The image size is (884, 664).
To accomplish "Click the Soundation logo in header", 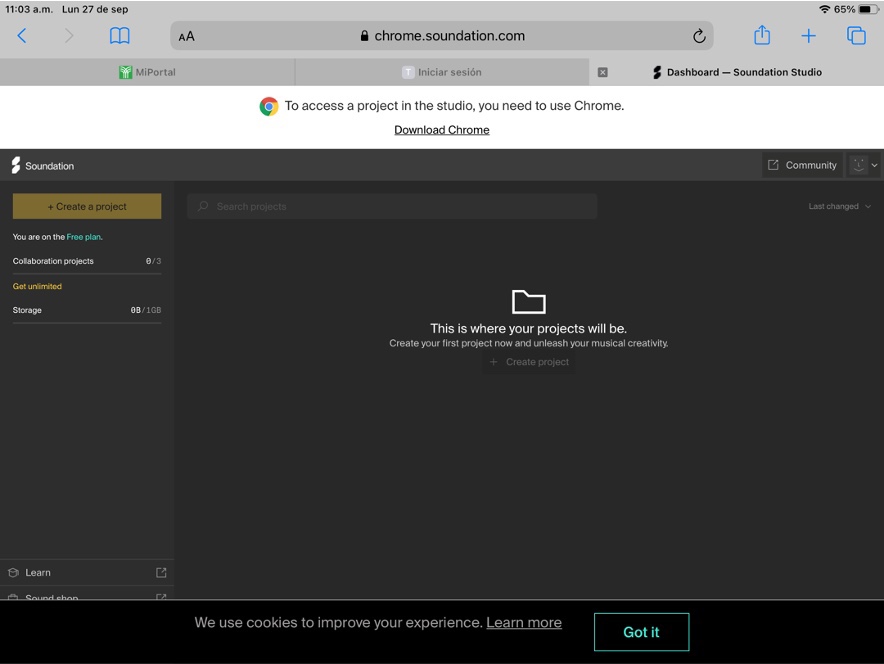I will (42, 166).
